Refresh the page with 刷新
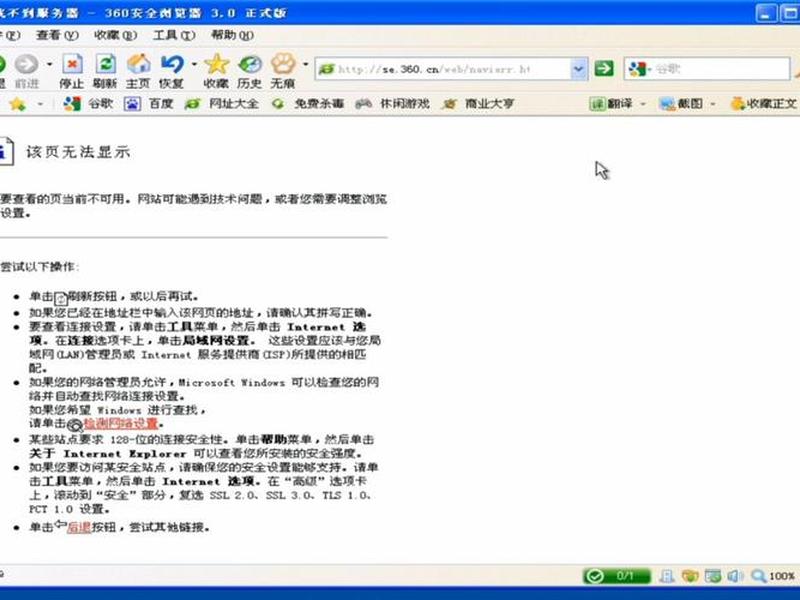 (105, 70)
